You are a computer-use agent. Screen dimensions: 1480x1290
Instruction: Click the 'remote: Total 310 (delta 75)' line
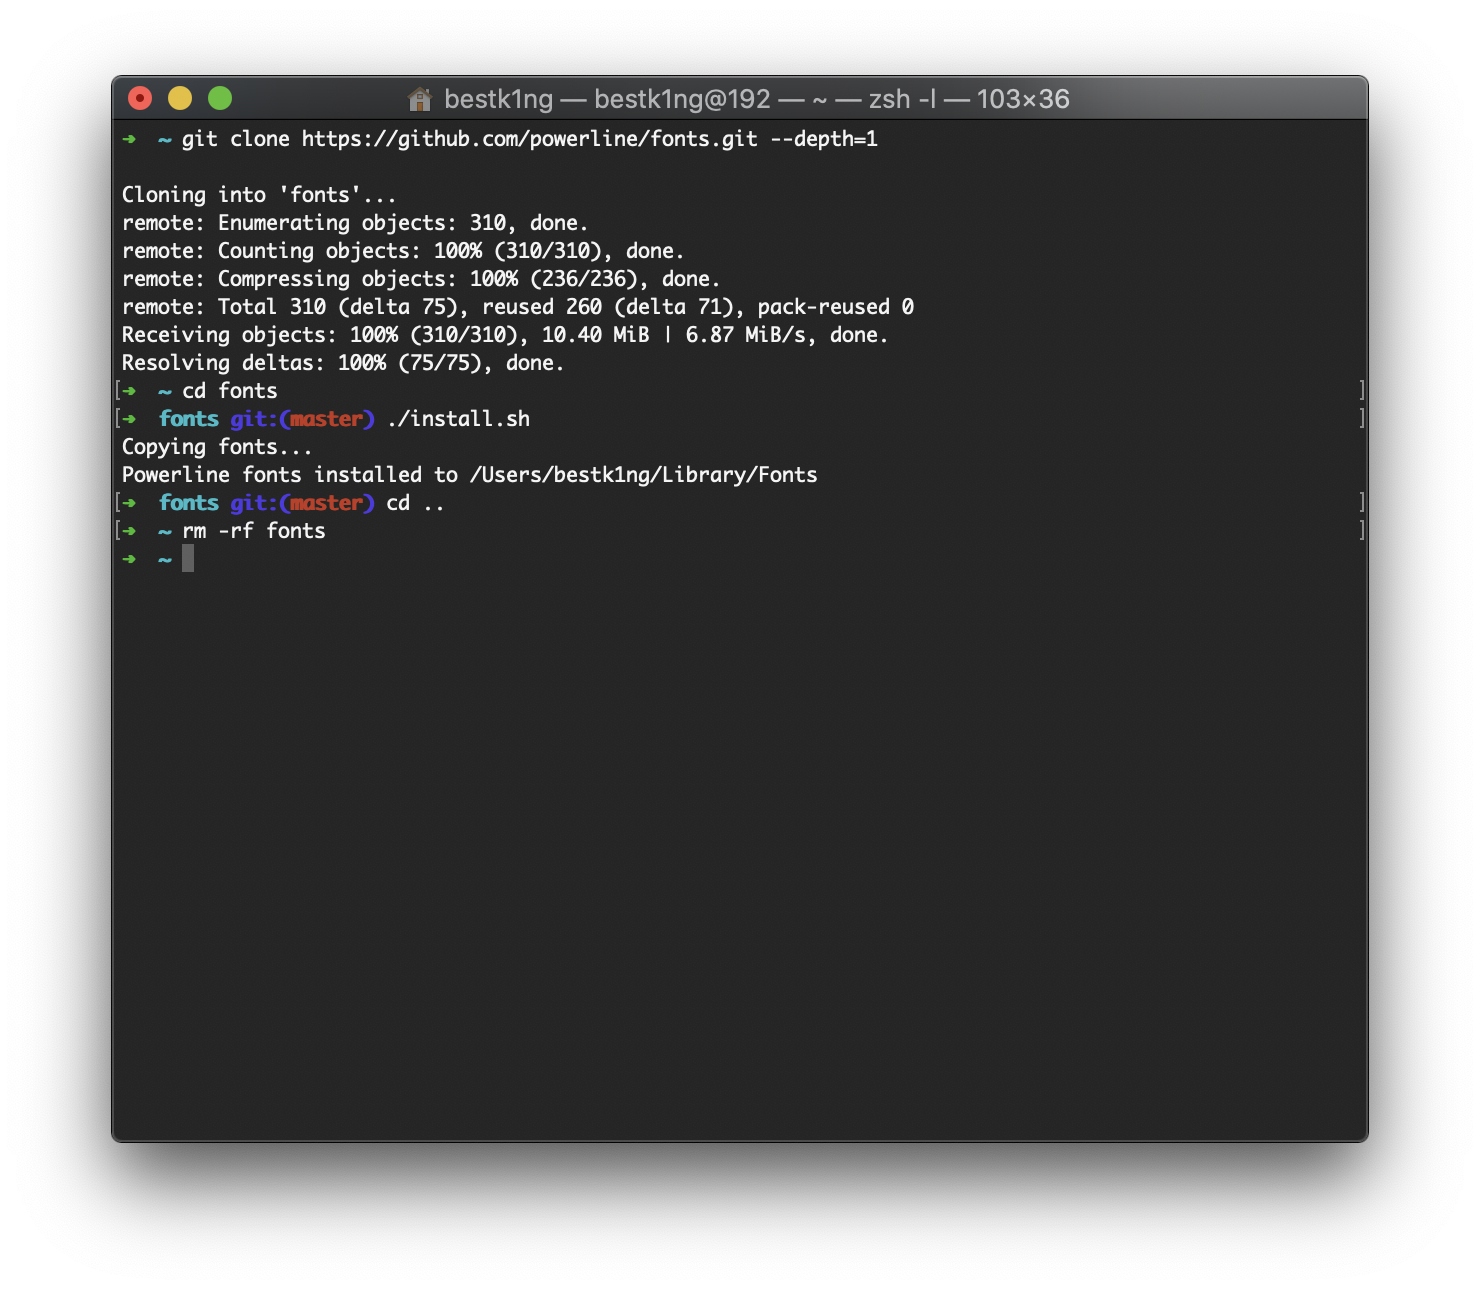coord(518,307)
